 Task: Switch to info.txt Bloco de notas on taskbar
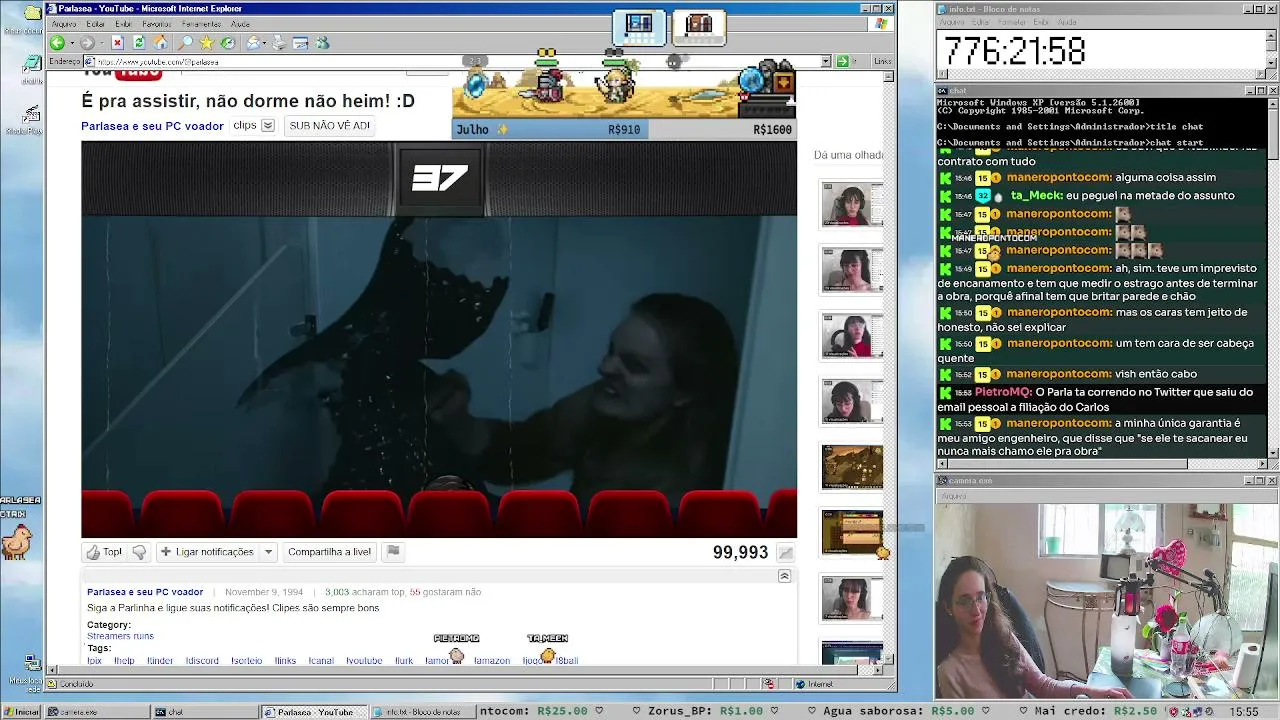click(425, 712)
